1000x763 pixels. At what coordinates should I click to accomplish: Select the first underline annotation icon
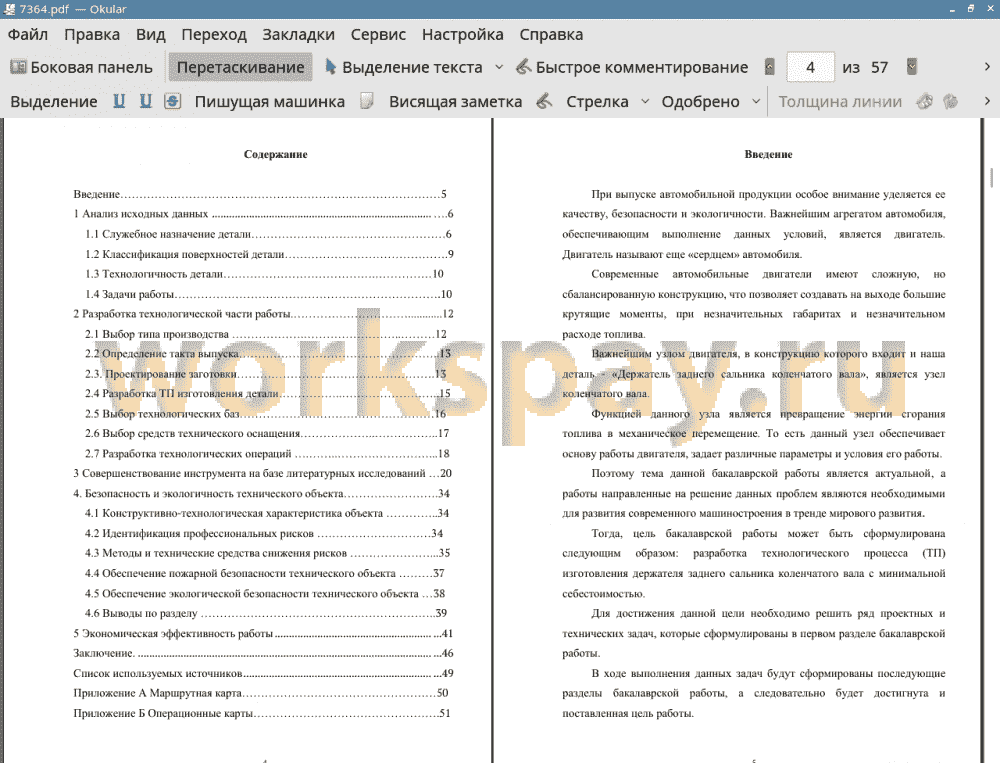(x=119, y=101)
